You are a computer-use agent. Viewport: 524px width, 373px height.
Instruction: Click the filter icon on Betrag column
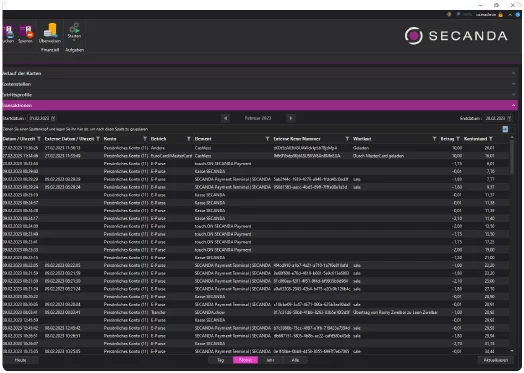point(458,139)
